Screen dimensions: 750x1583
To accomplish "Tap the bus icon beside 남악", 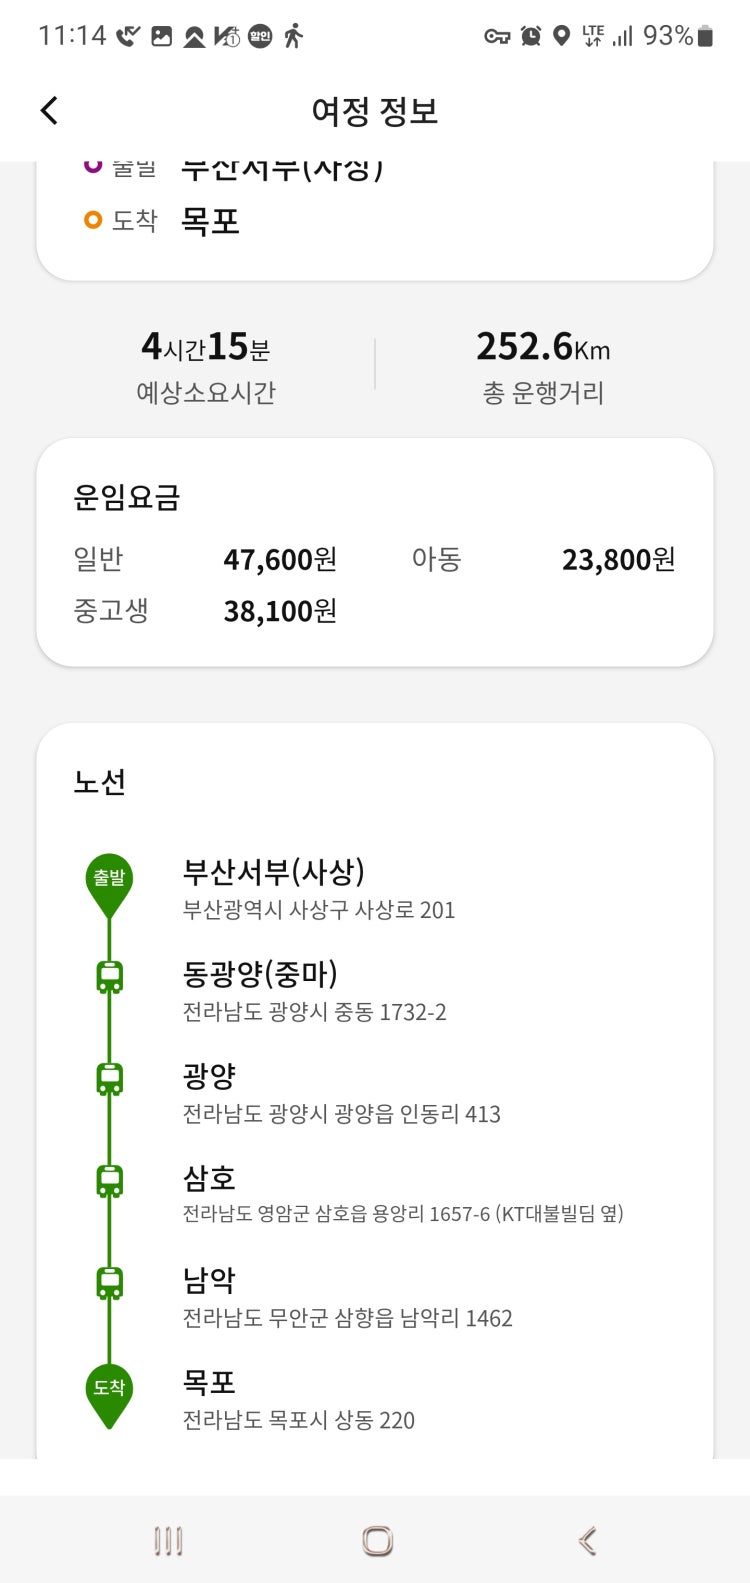I will point(109,1283).
